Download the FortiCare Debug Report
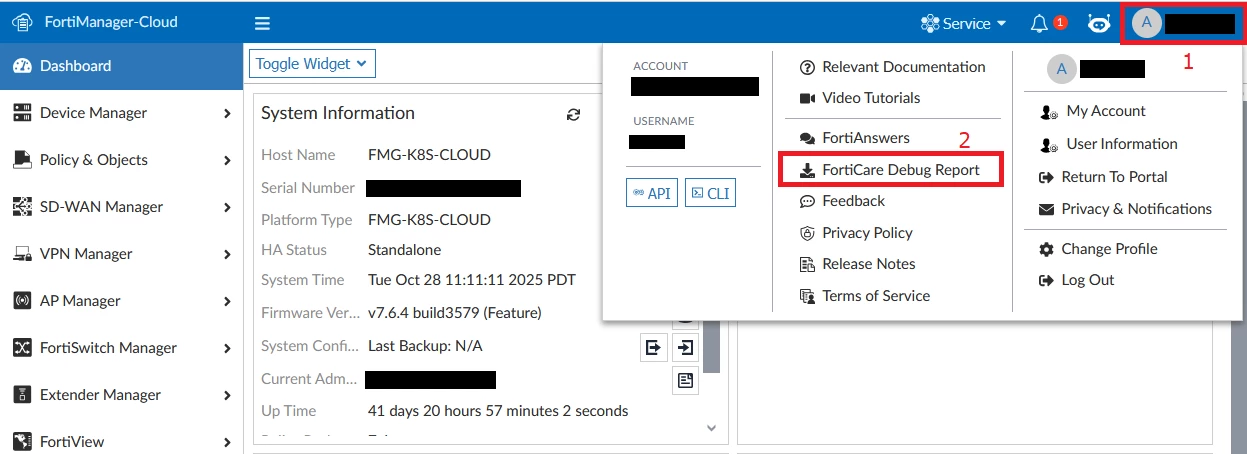Viewport: 1247px width, 454px height. pos(890,170)
